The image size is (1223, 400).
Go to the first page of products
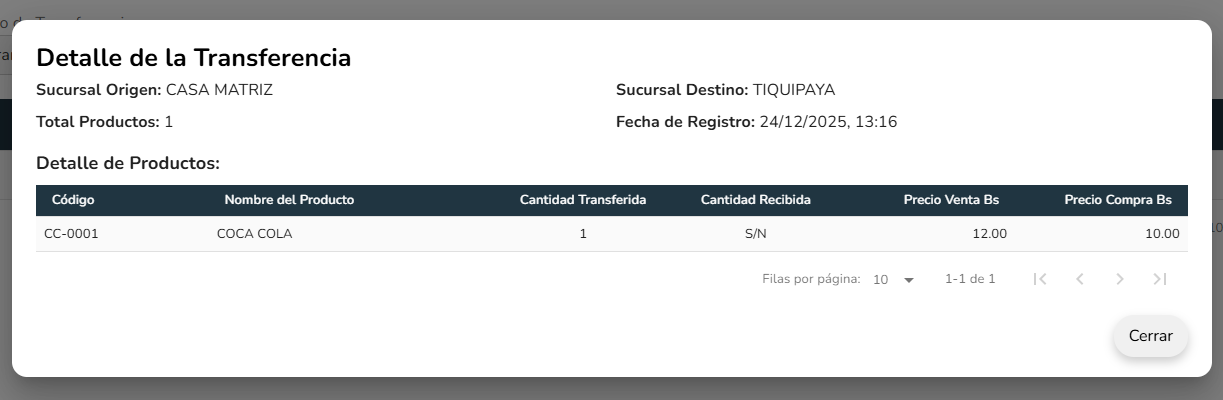click(1040, 280)
